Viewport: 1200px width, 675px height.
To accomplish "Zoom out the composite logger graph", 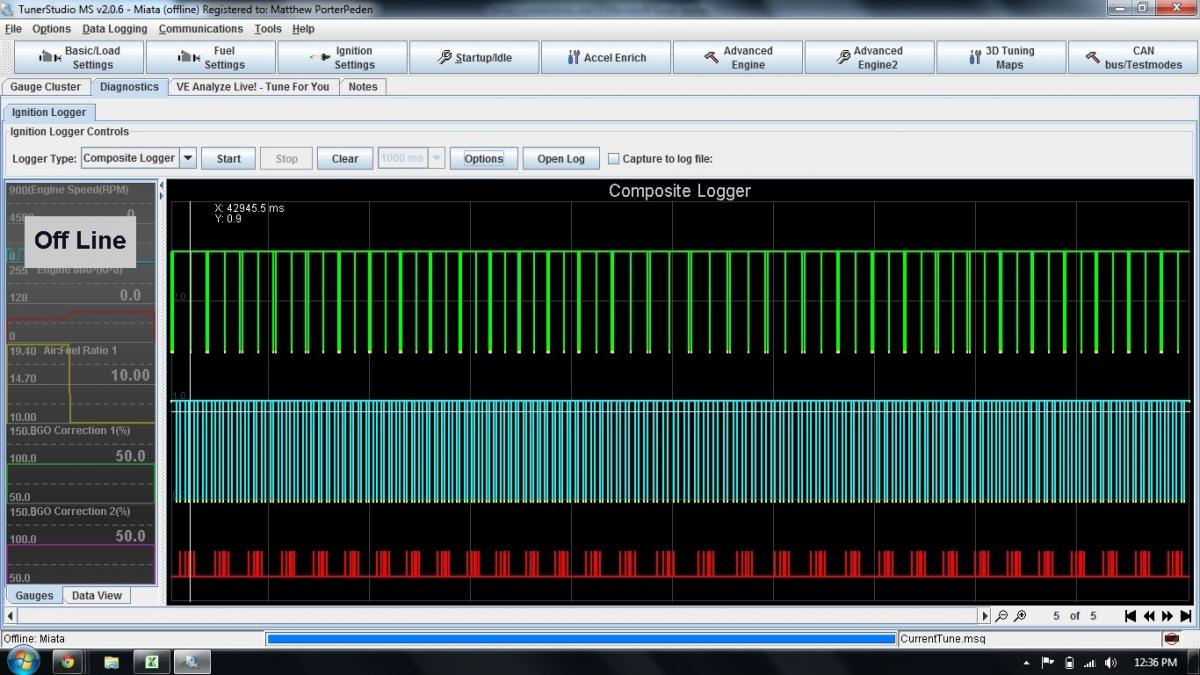I will (x=1002, y=616).
